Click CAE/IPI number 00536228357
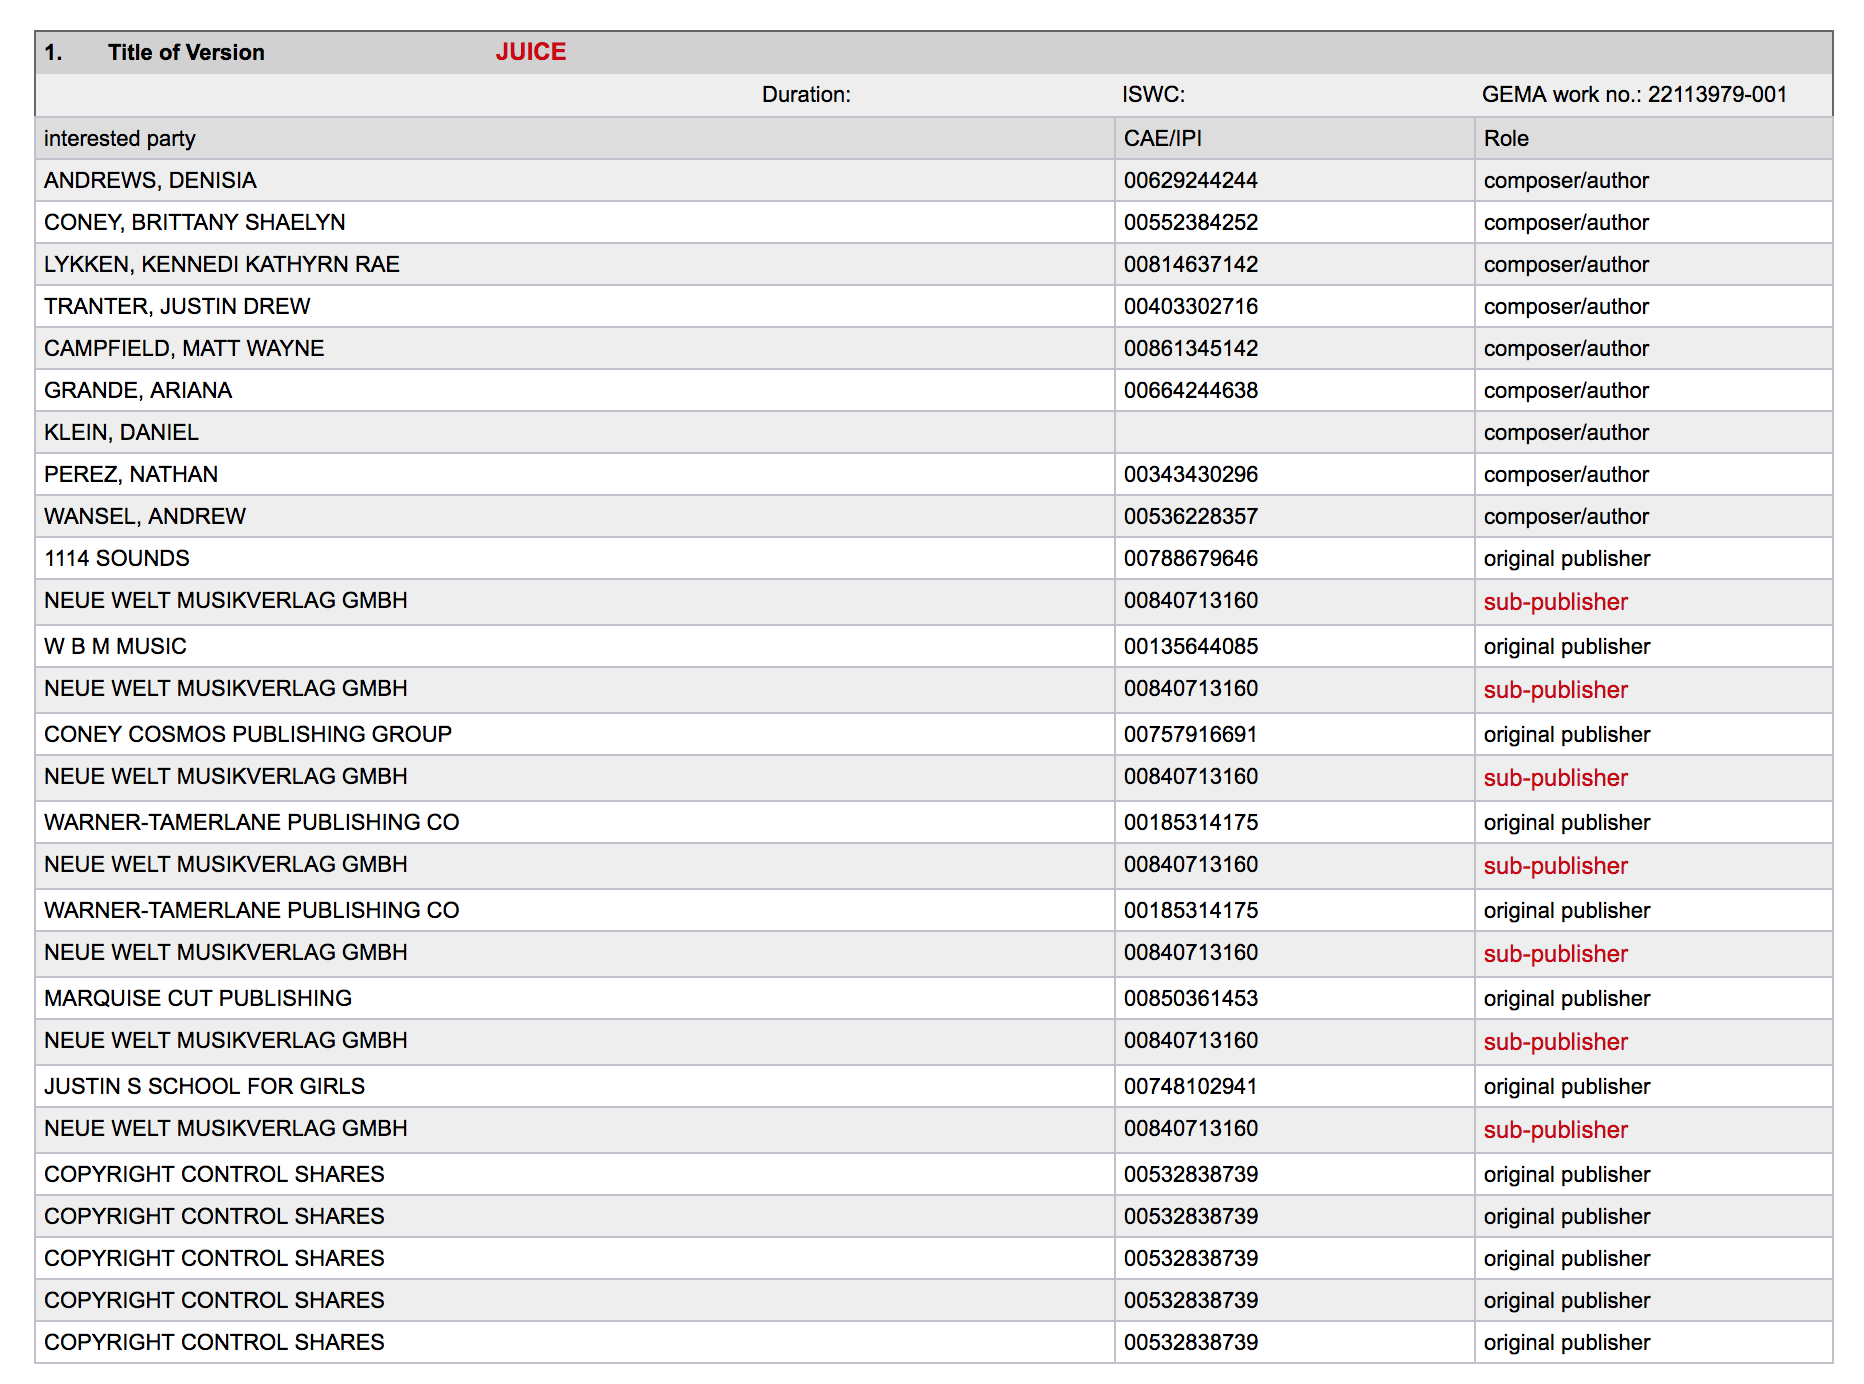The image size is (1864, 1384). tap(1191, 517)
